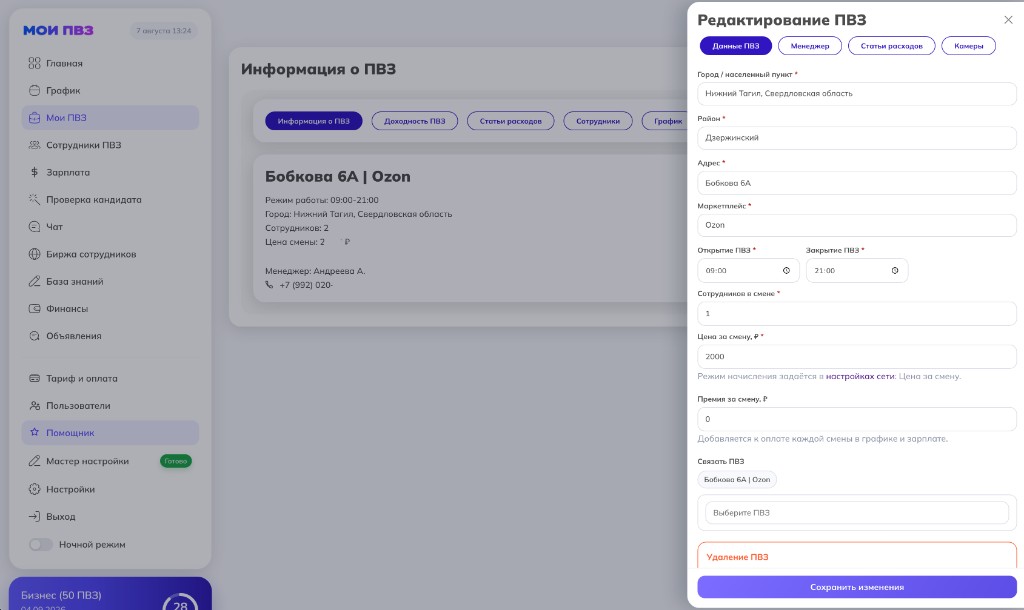Click the Финансы wallet icon

point(35,308)
